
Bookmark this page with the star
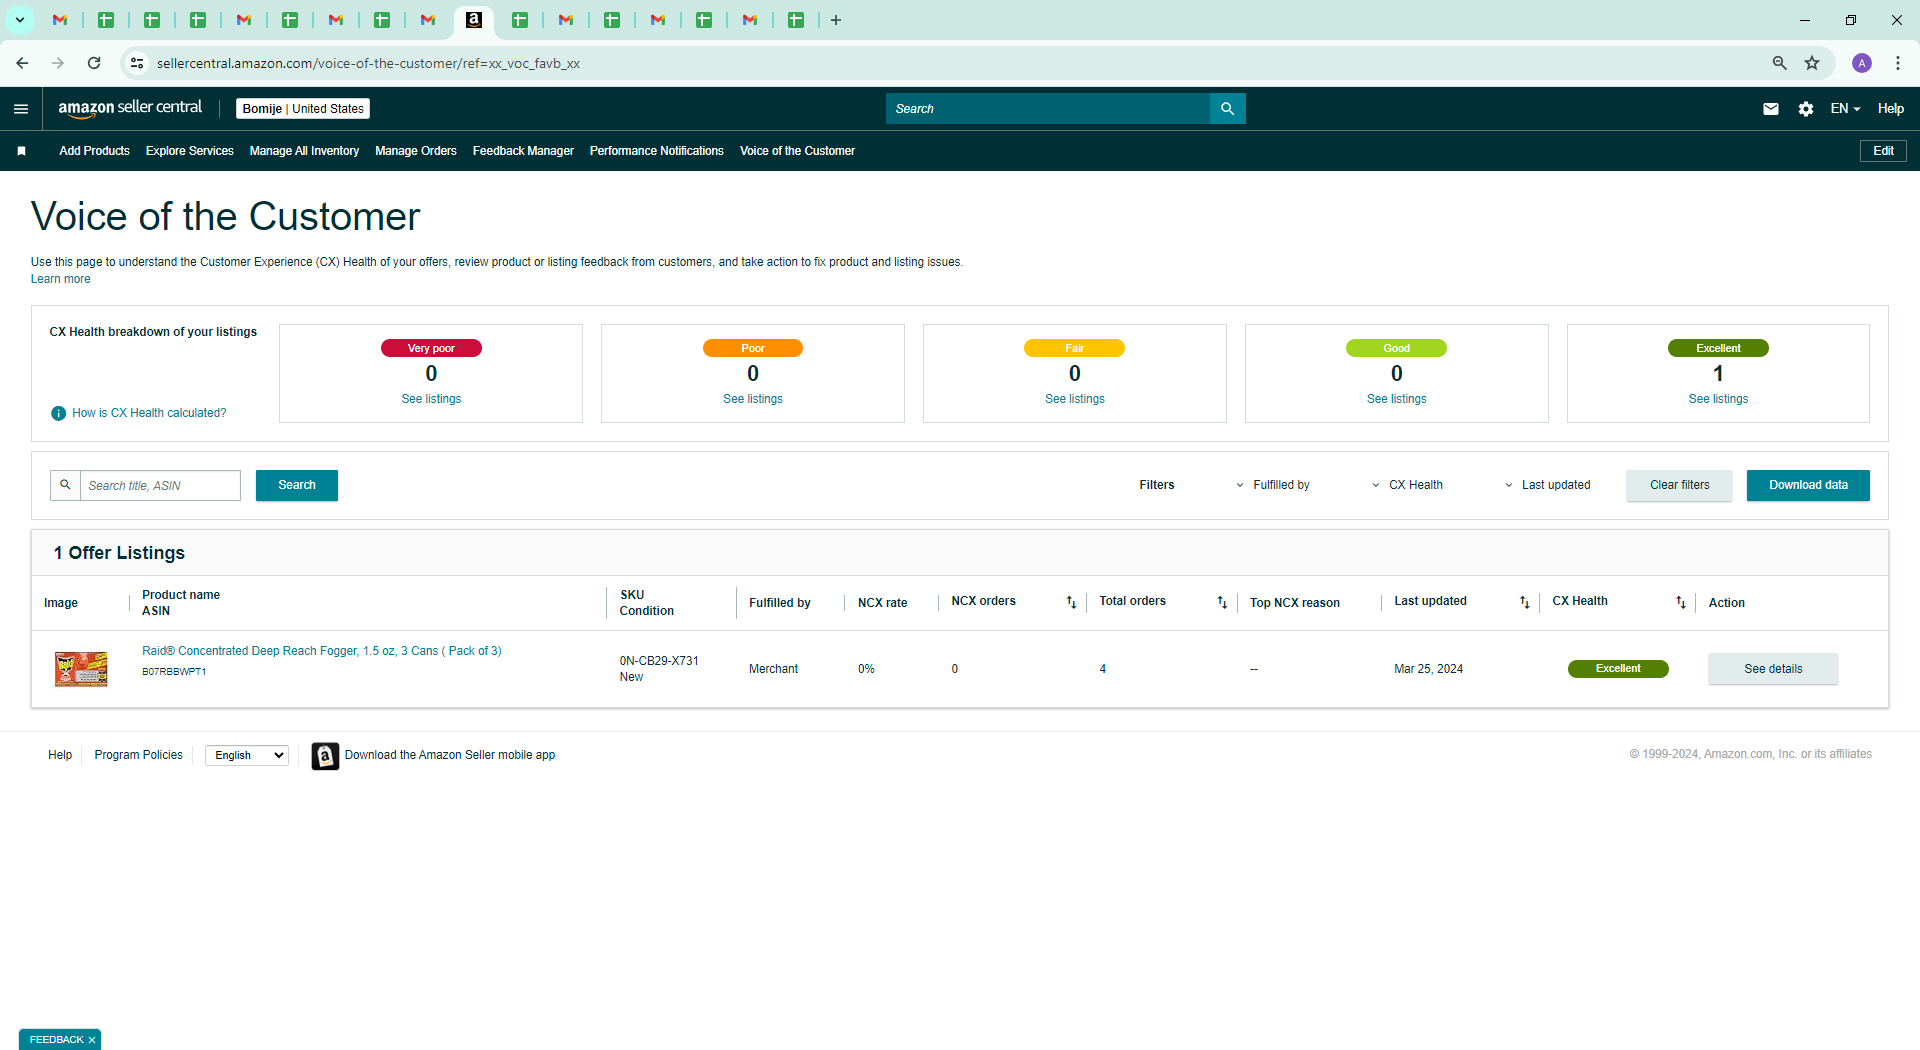tap(1812, 63)
